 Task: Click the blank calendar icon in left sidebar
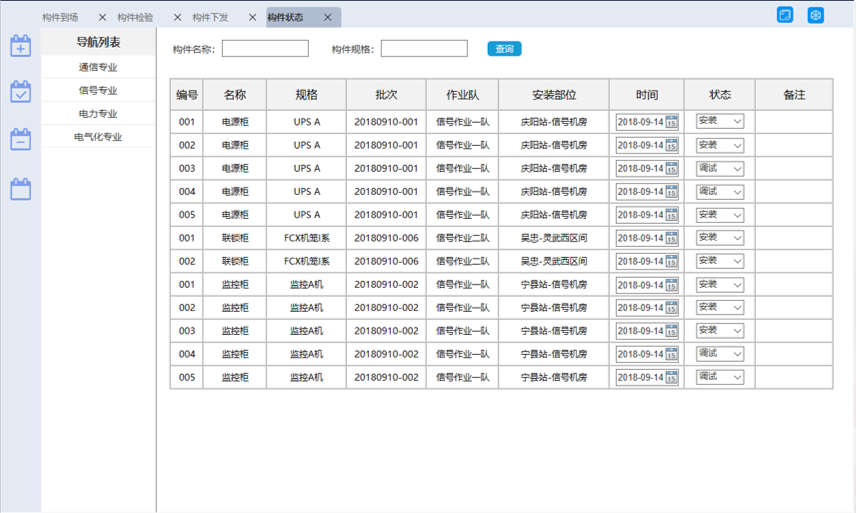coord(20,188)
